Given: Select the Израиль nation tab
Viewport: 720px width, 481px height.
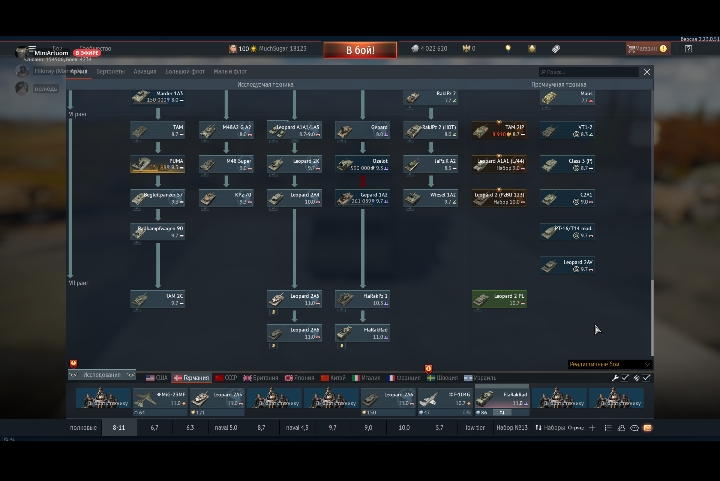Looking at the screenshot, I should pos(480,378).
